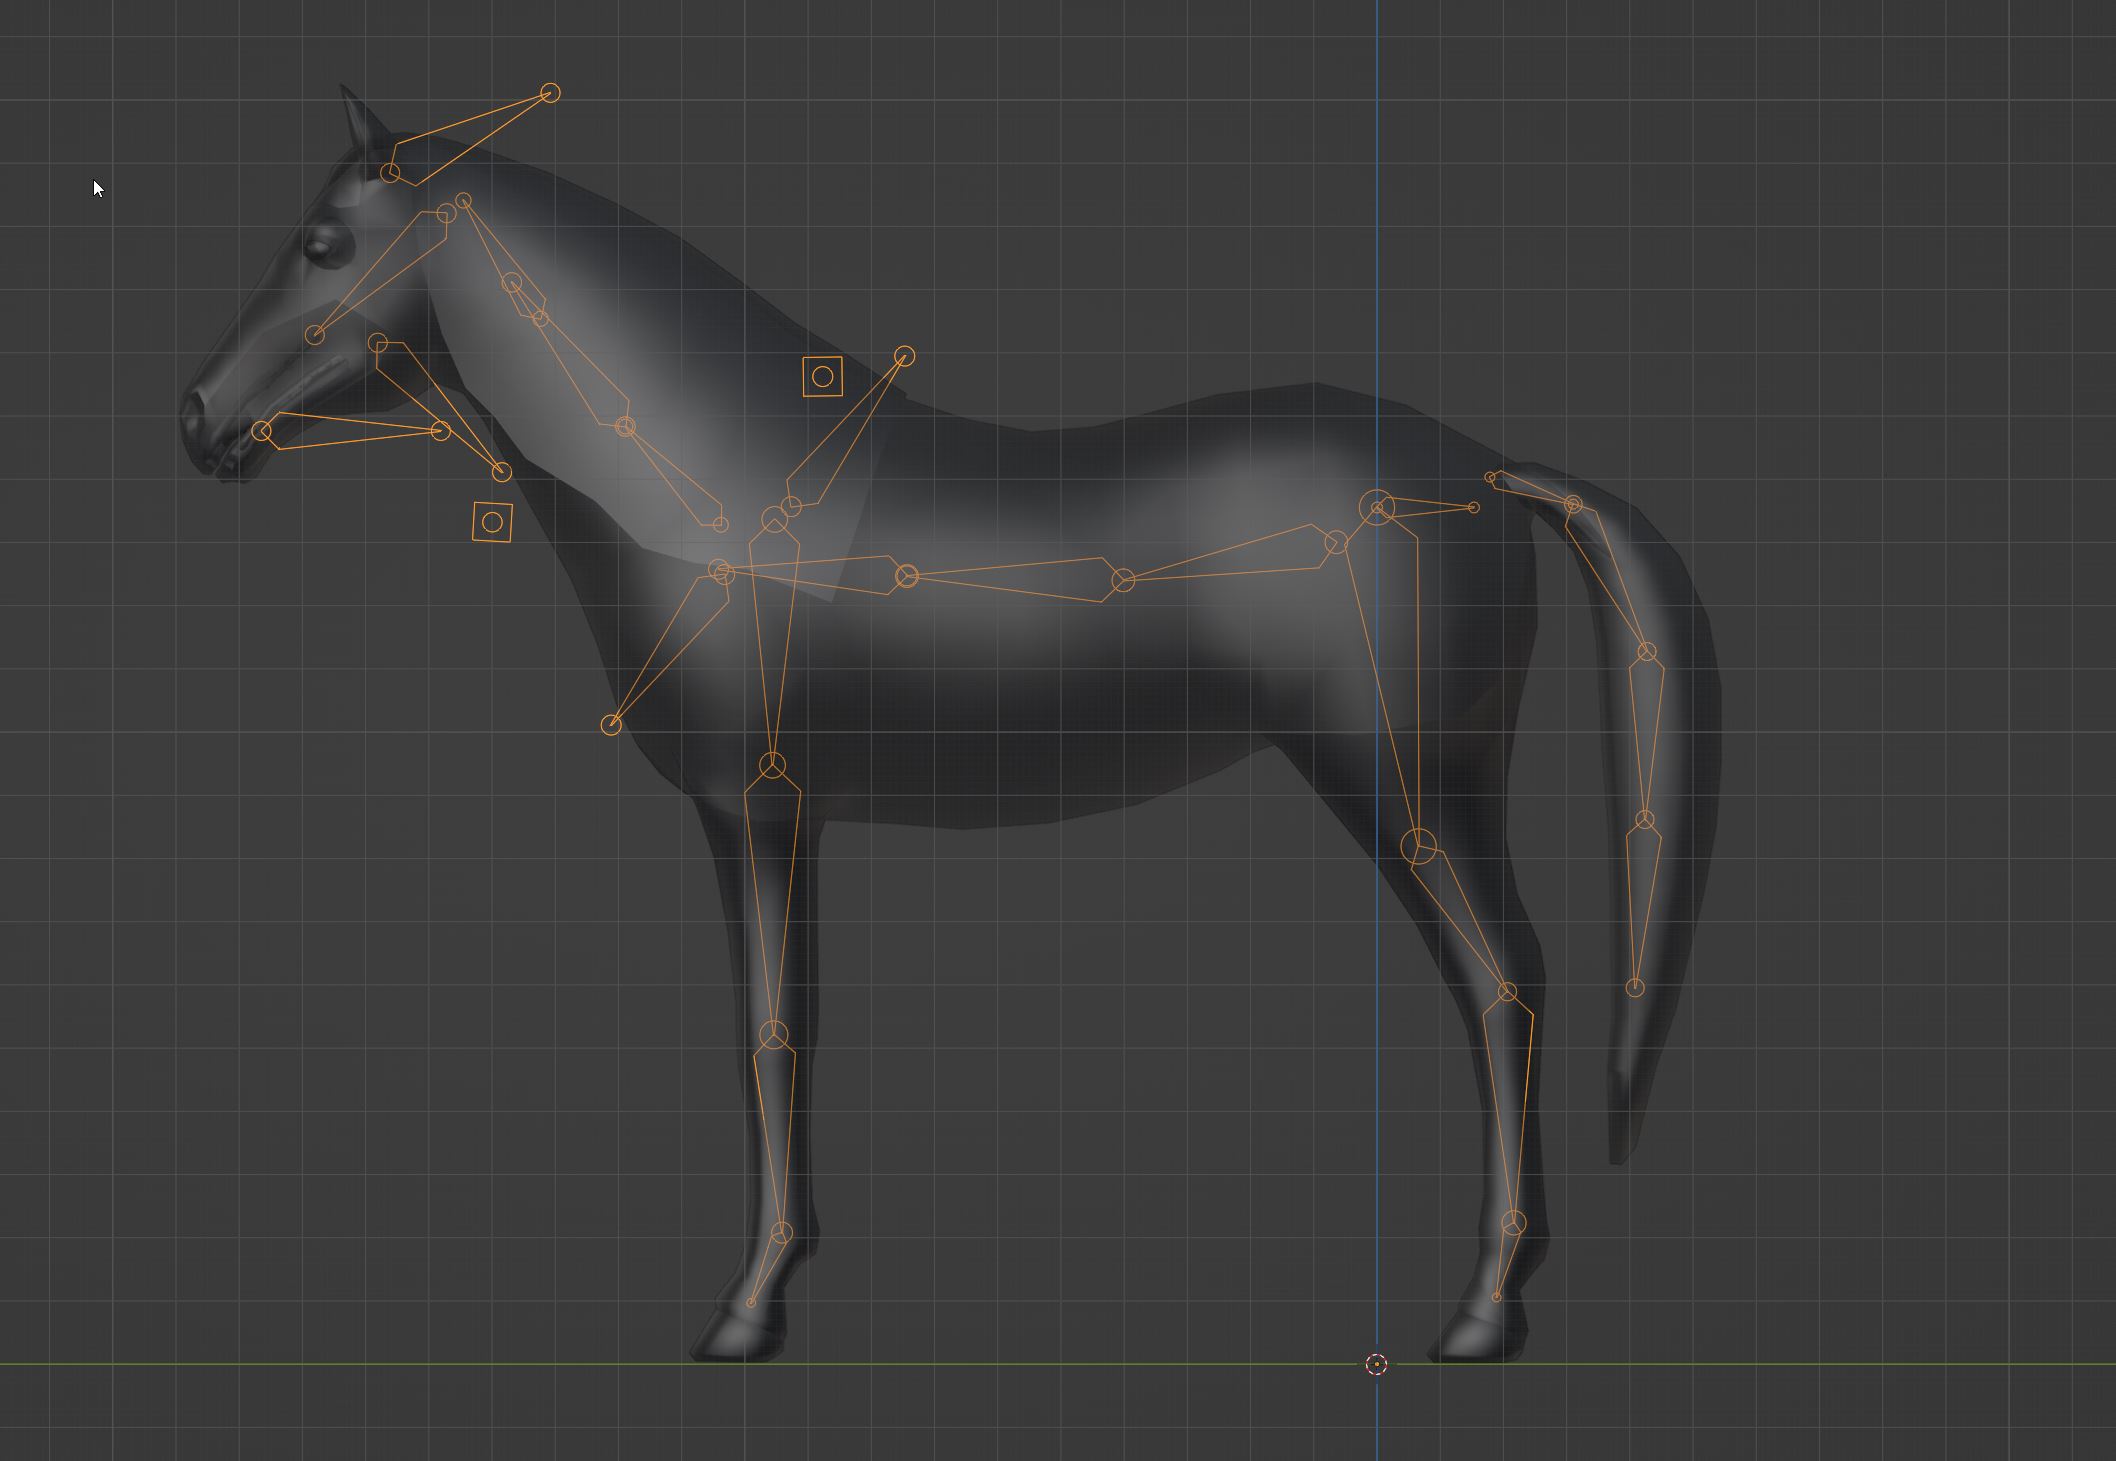2116x1461 pixels.
Task: Select the rear leg fetlock joint
Action: point(1514,1222)
